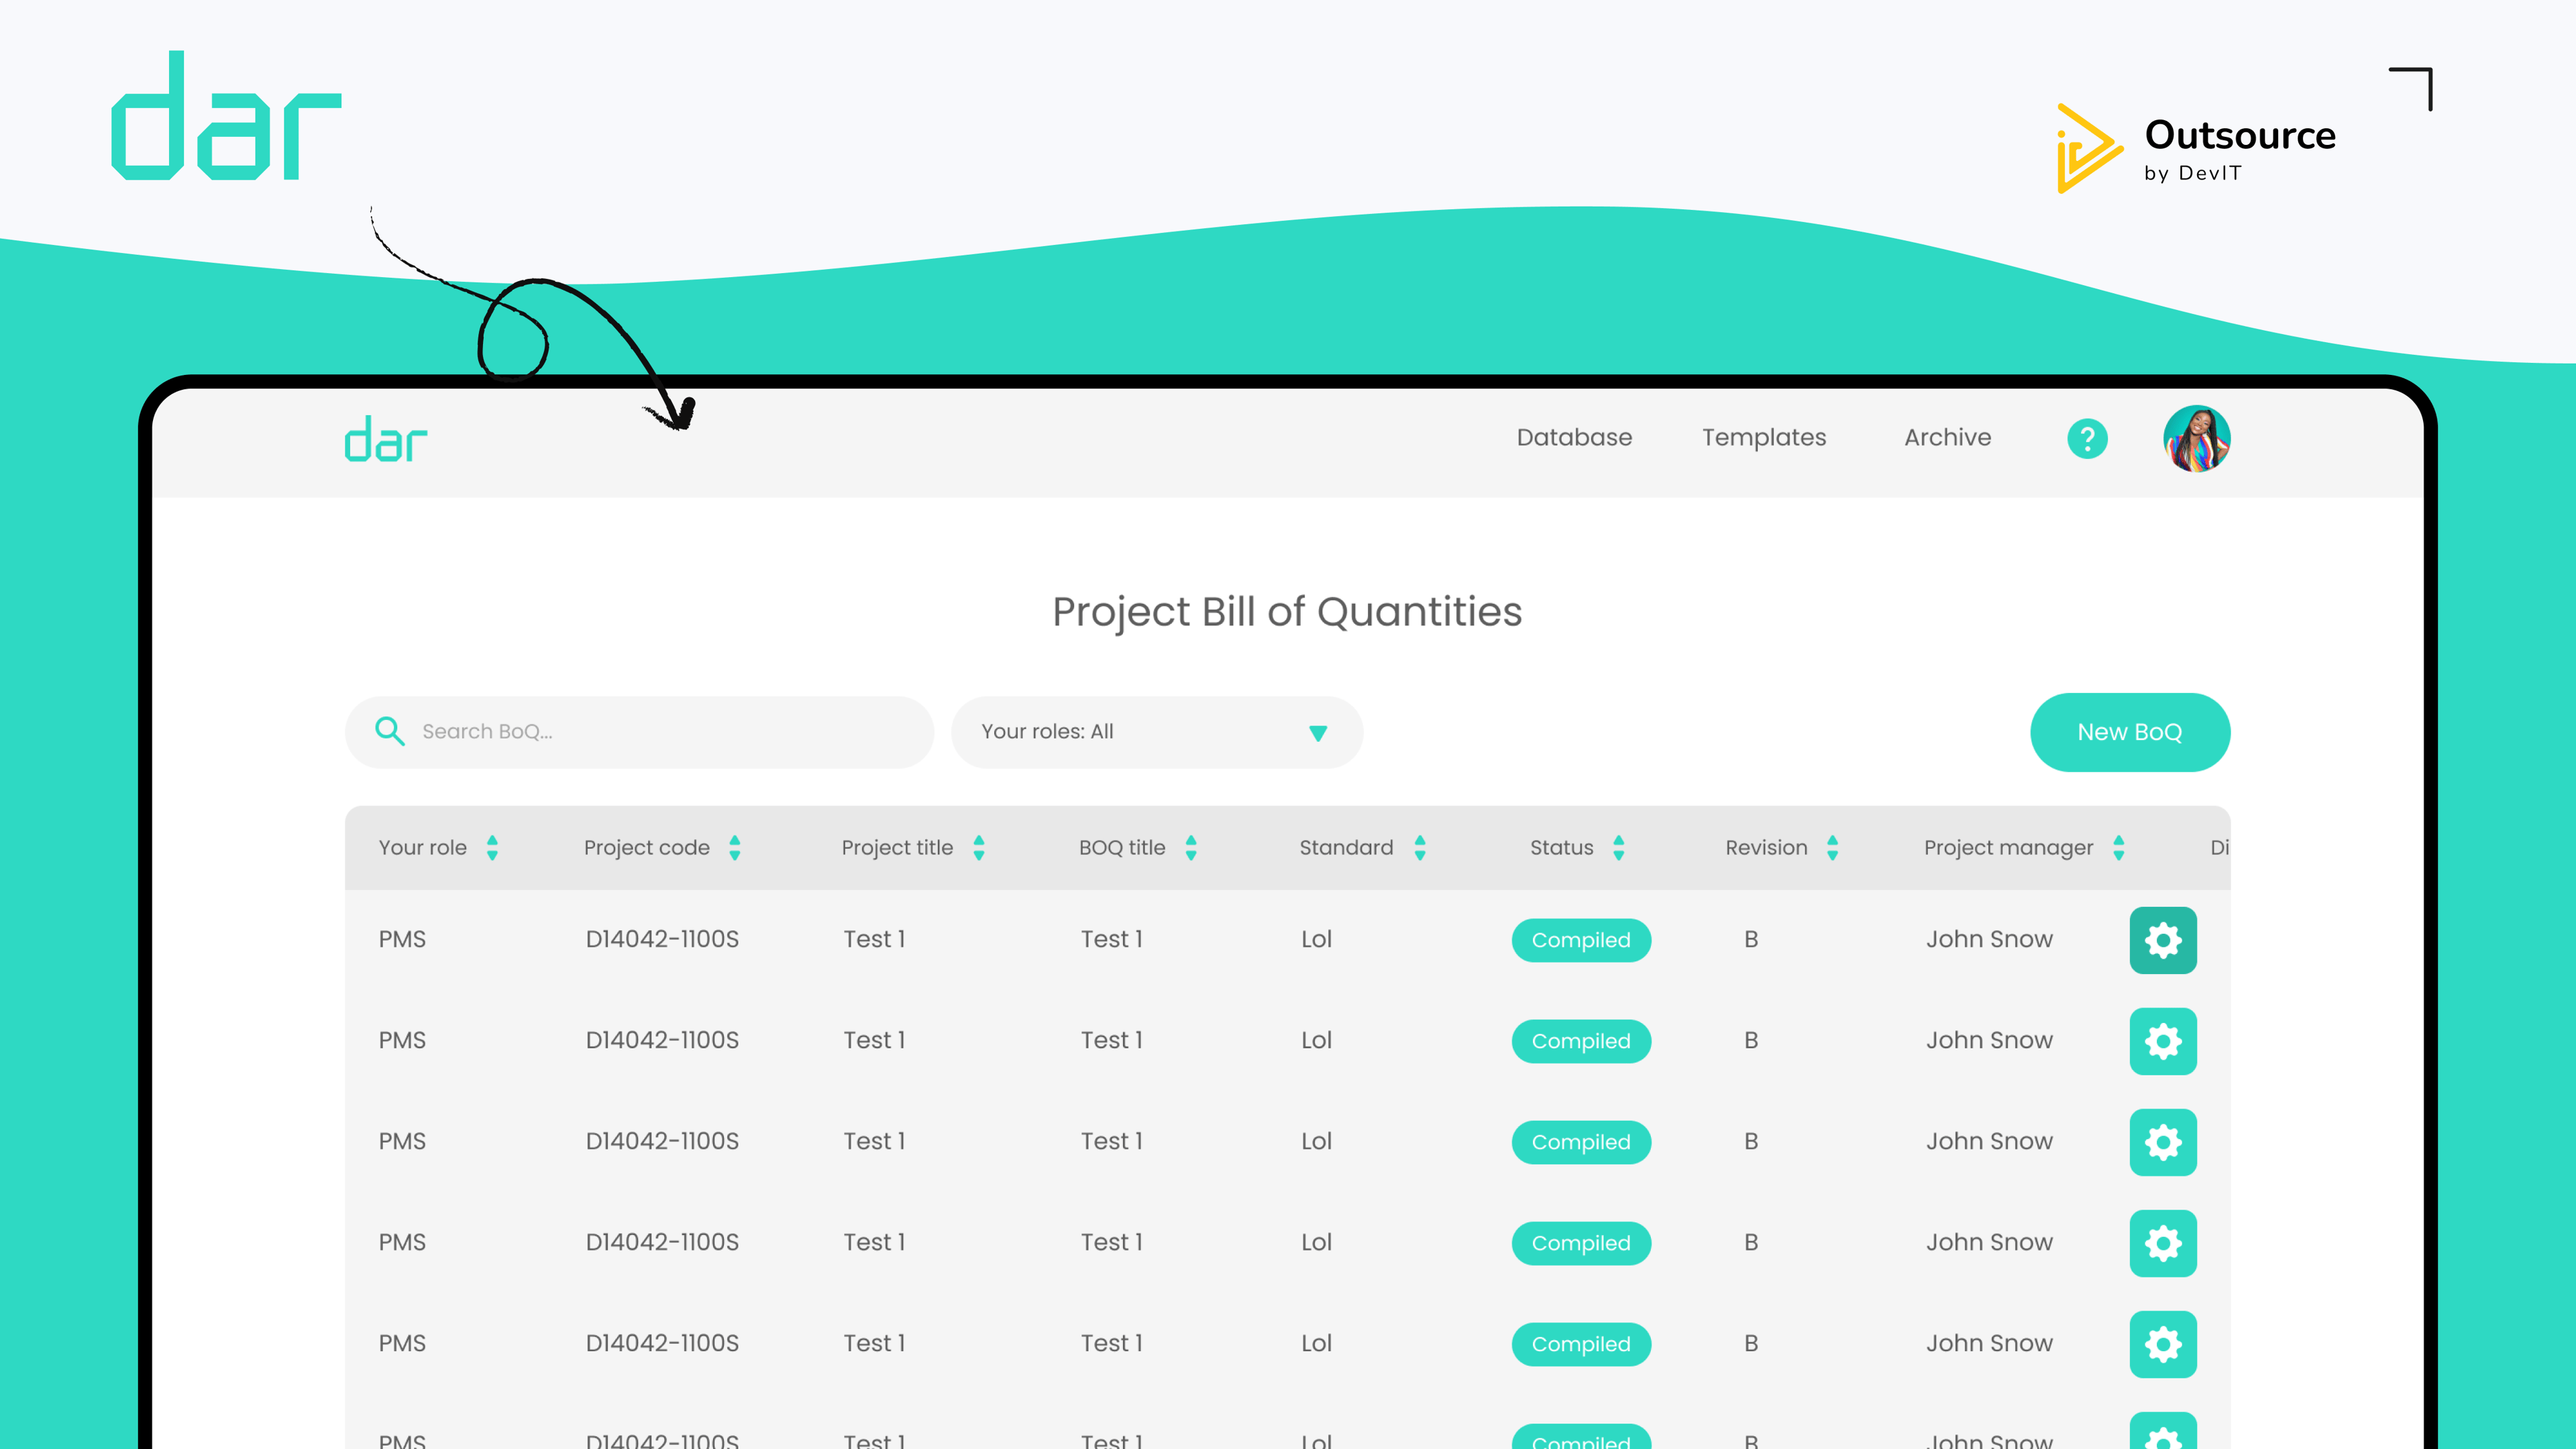Sort table by Status column arrows
Image resolution: width=2576 pixels, height=1449 pixels.
[x=1619, y=848]
